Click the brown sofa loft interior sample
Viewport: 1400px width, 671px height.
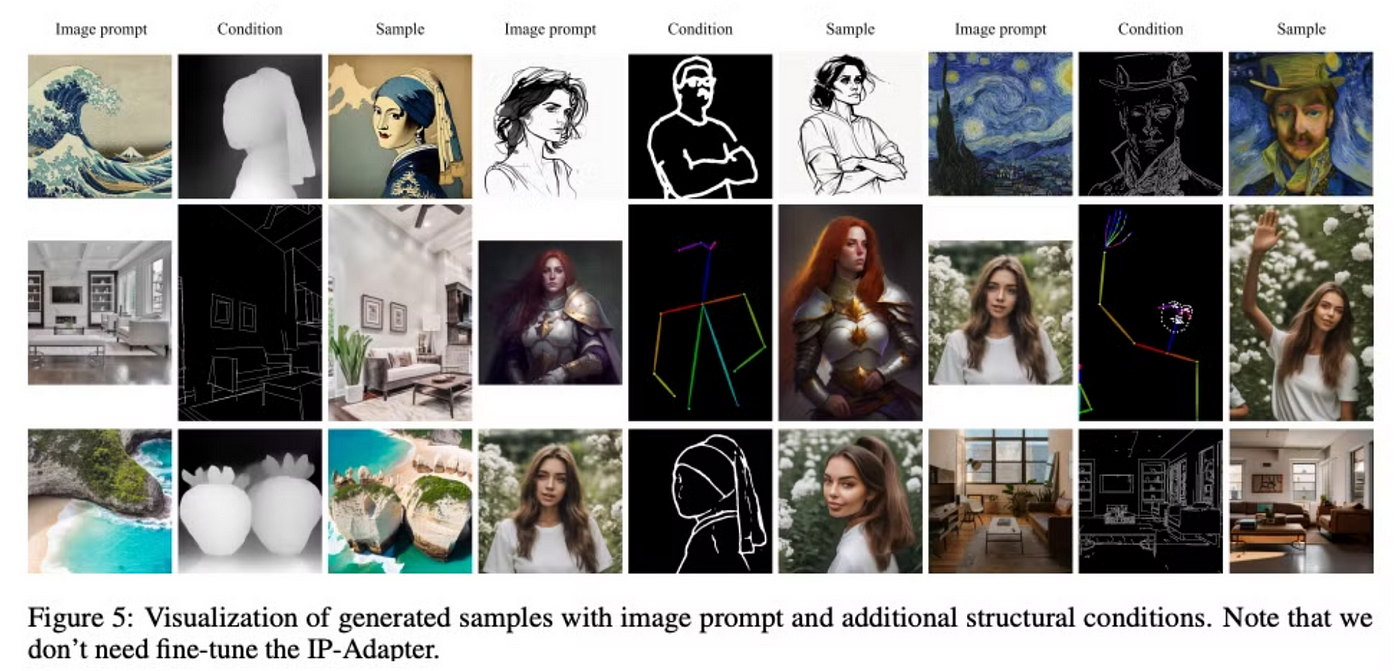point(1301,501)
